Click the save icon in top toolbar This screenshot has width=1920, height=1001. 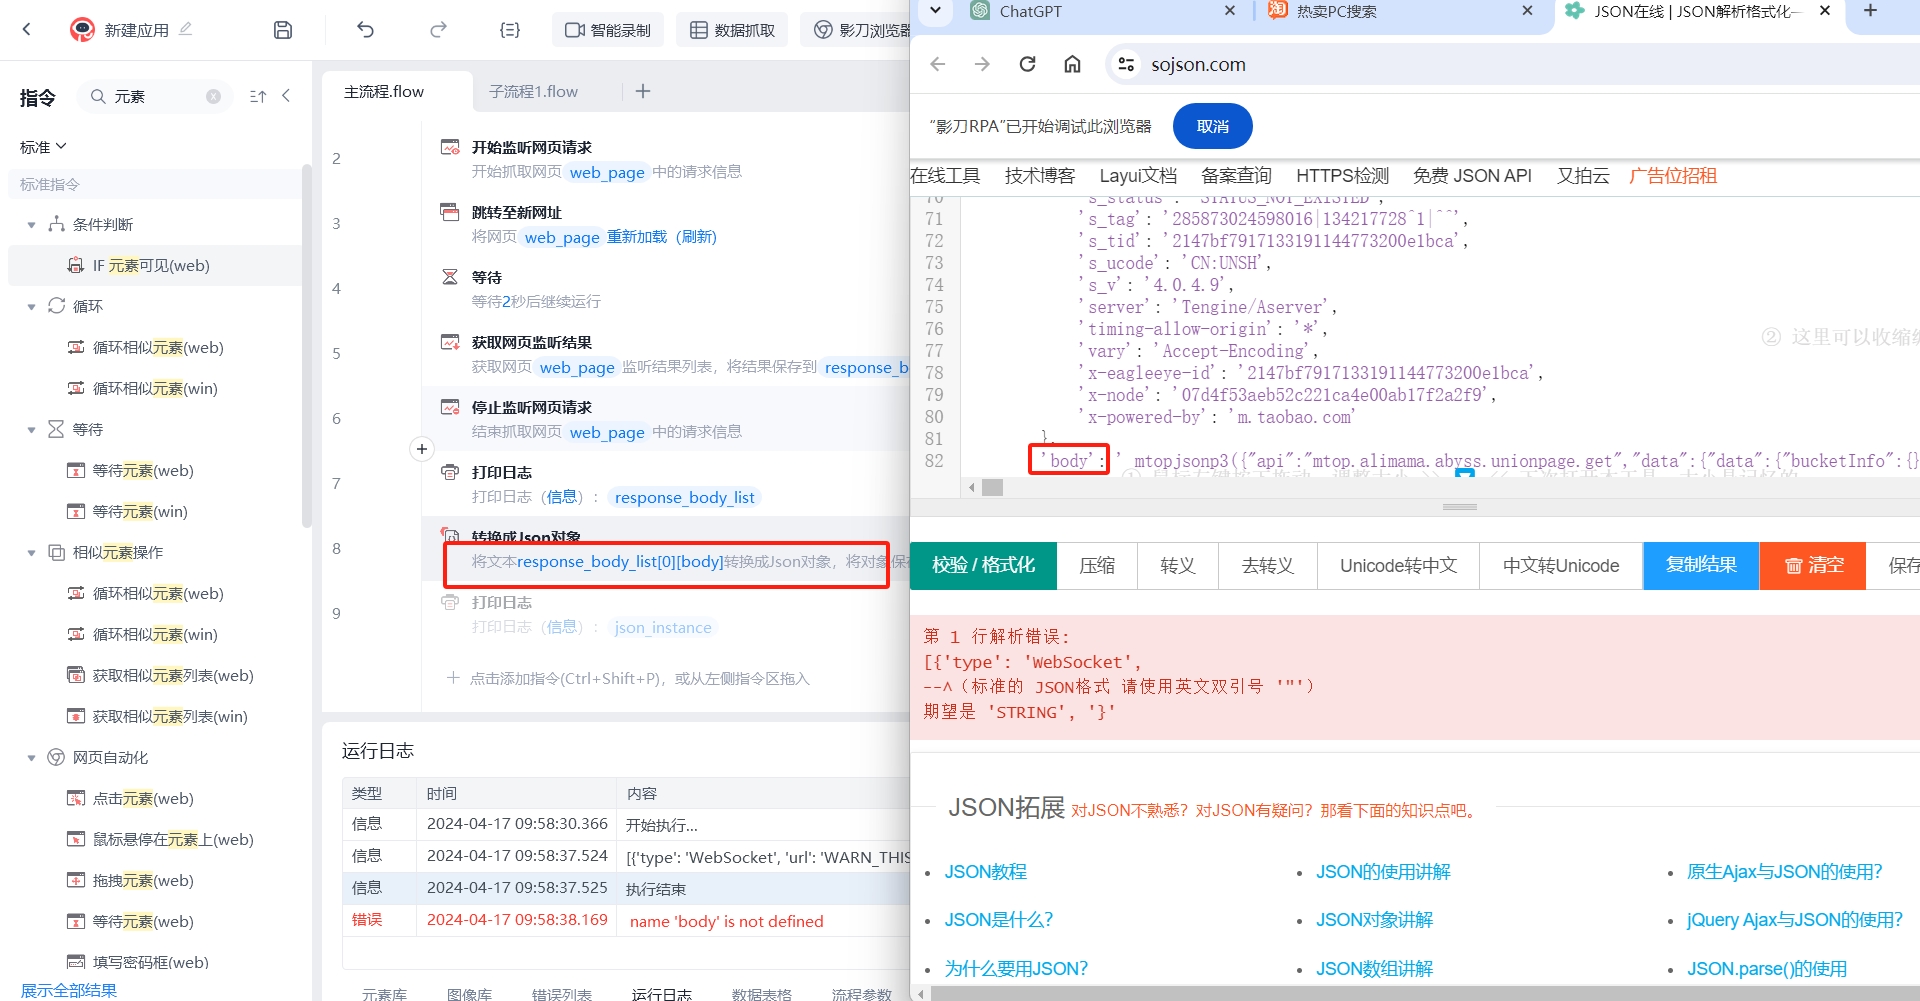(x=283, y=30)
